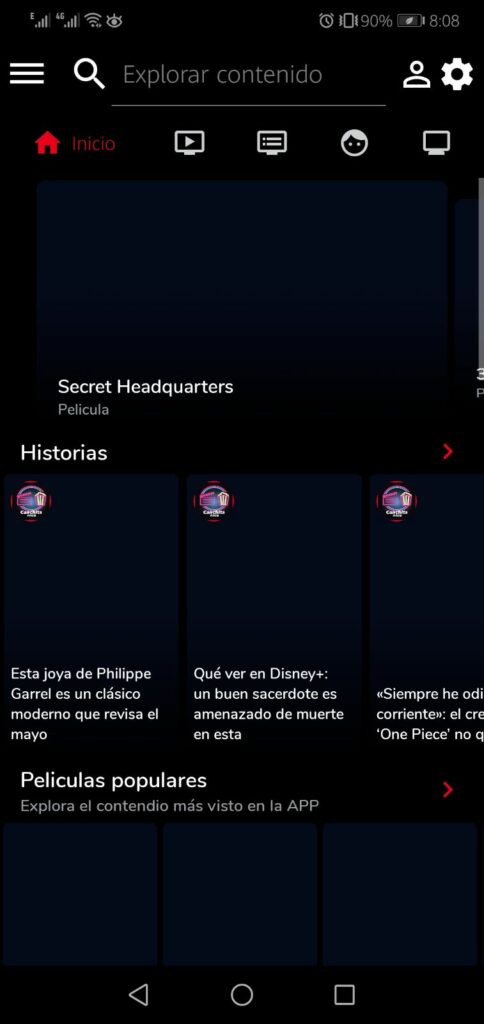Viewport: 484px width, 1024px height.
Task: Open the Qué ver en Disney+ story
Action: coord(274,610)
